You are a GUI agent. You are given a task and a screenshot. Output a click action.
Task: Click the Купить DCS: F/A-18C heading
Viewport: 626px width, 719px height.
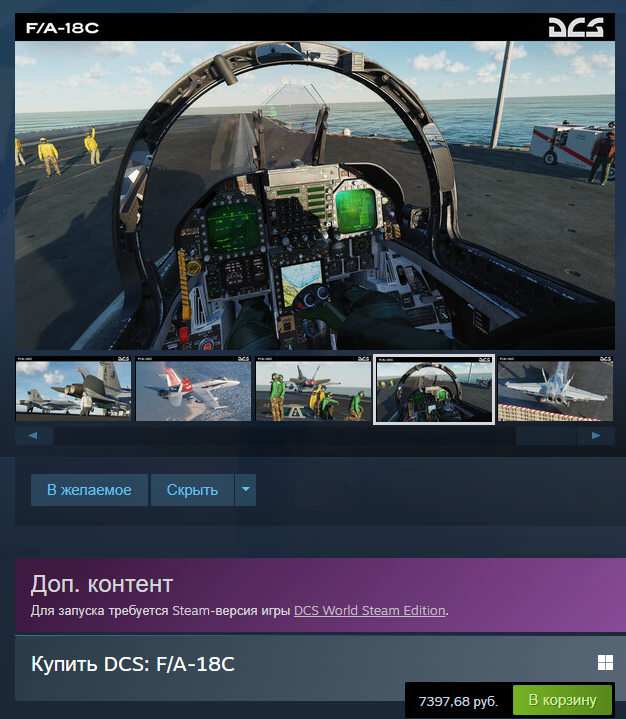tap(133, 664)
